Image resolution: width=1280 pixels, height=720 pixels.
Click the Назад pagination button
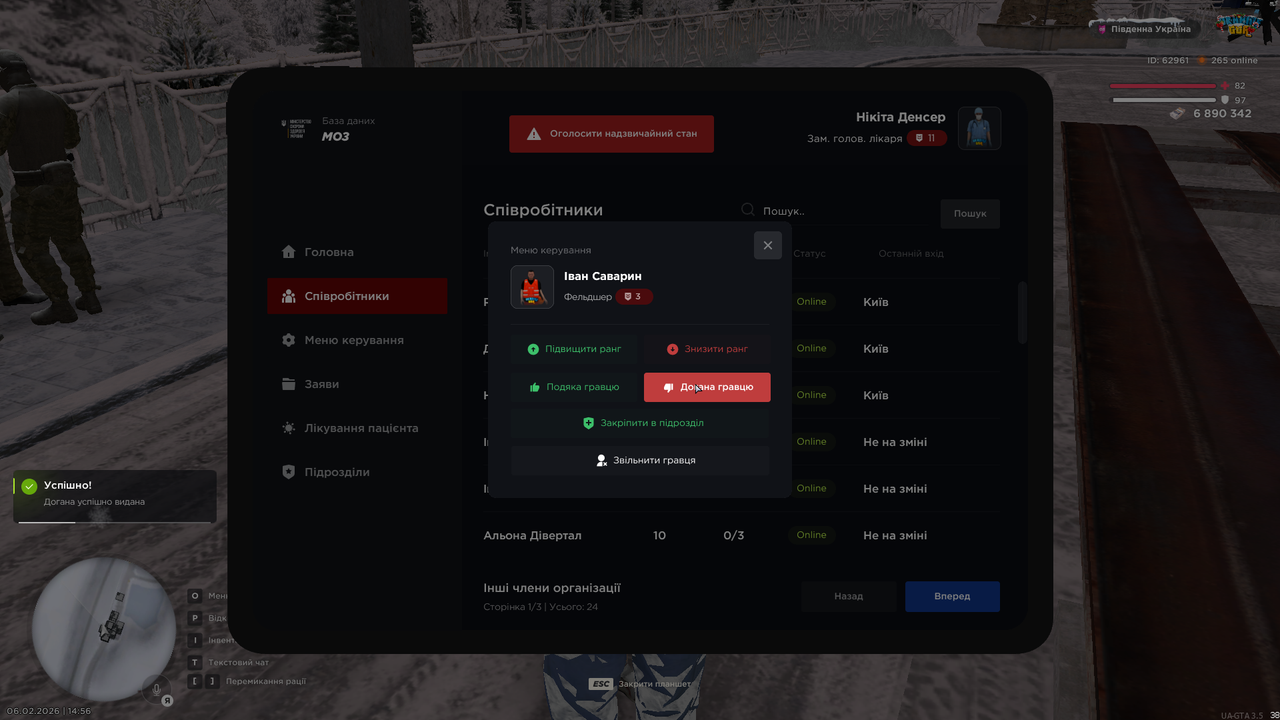click(849, 596)
